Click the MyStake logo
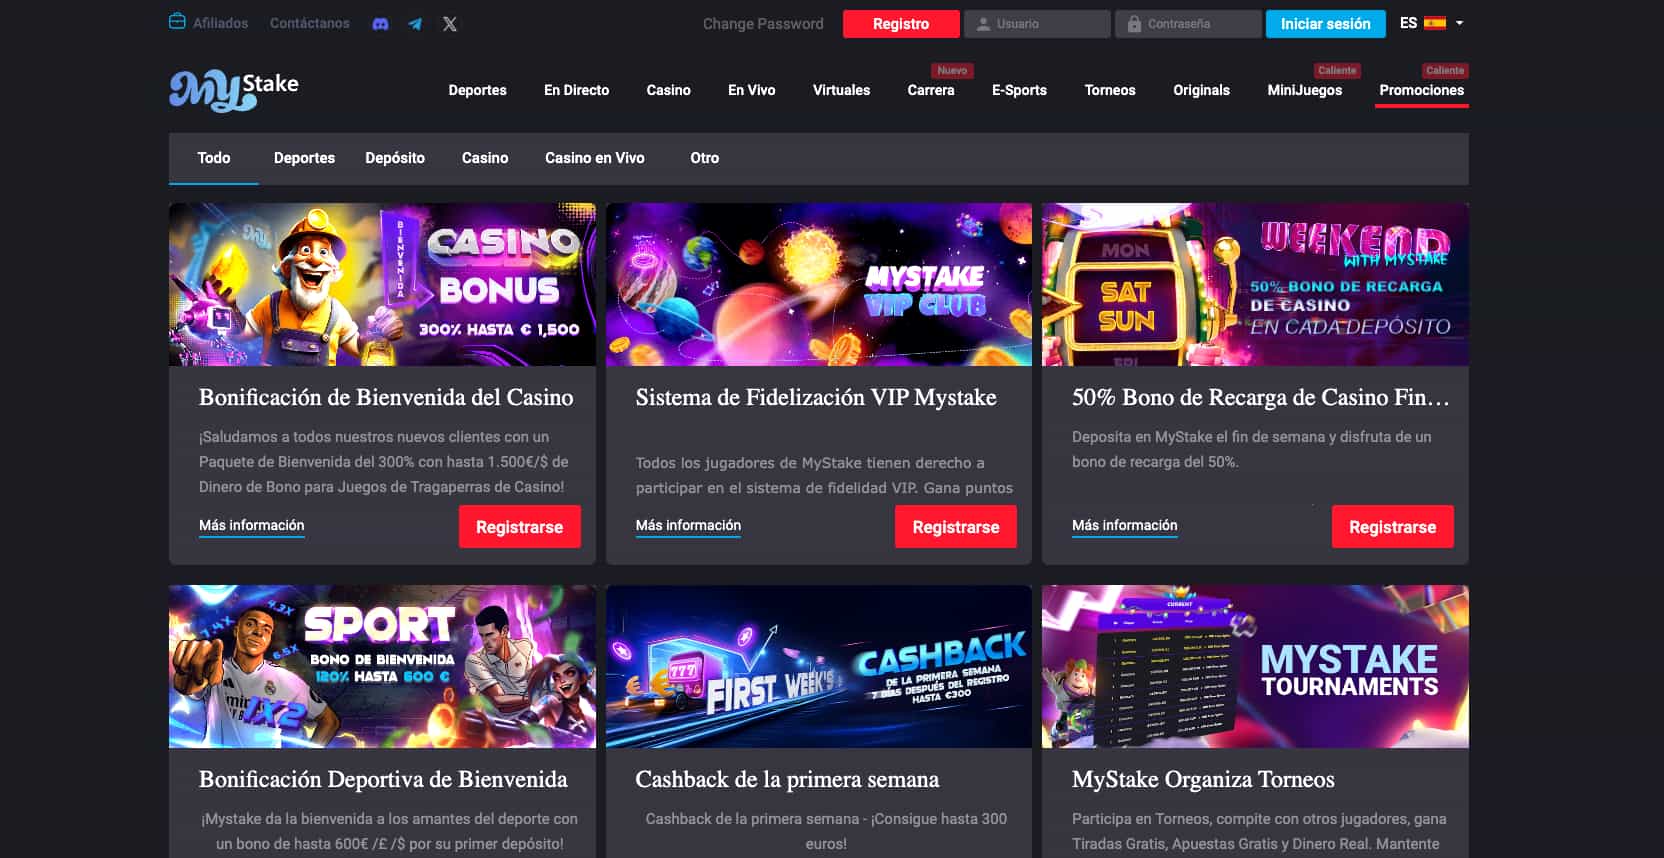Viewport: 1664px width, 858px height. (234, 90)
